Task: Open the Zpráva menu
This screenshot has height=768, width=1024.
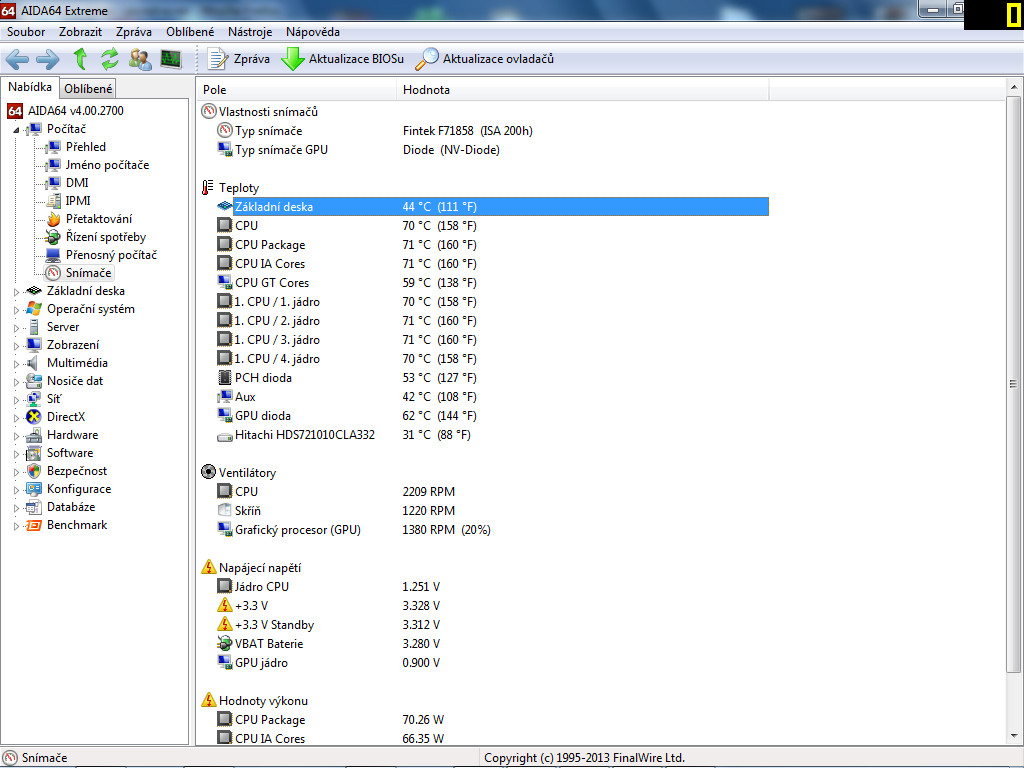Action: 134,31
